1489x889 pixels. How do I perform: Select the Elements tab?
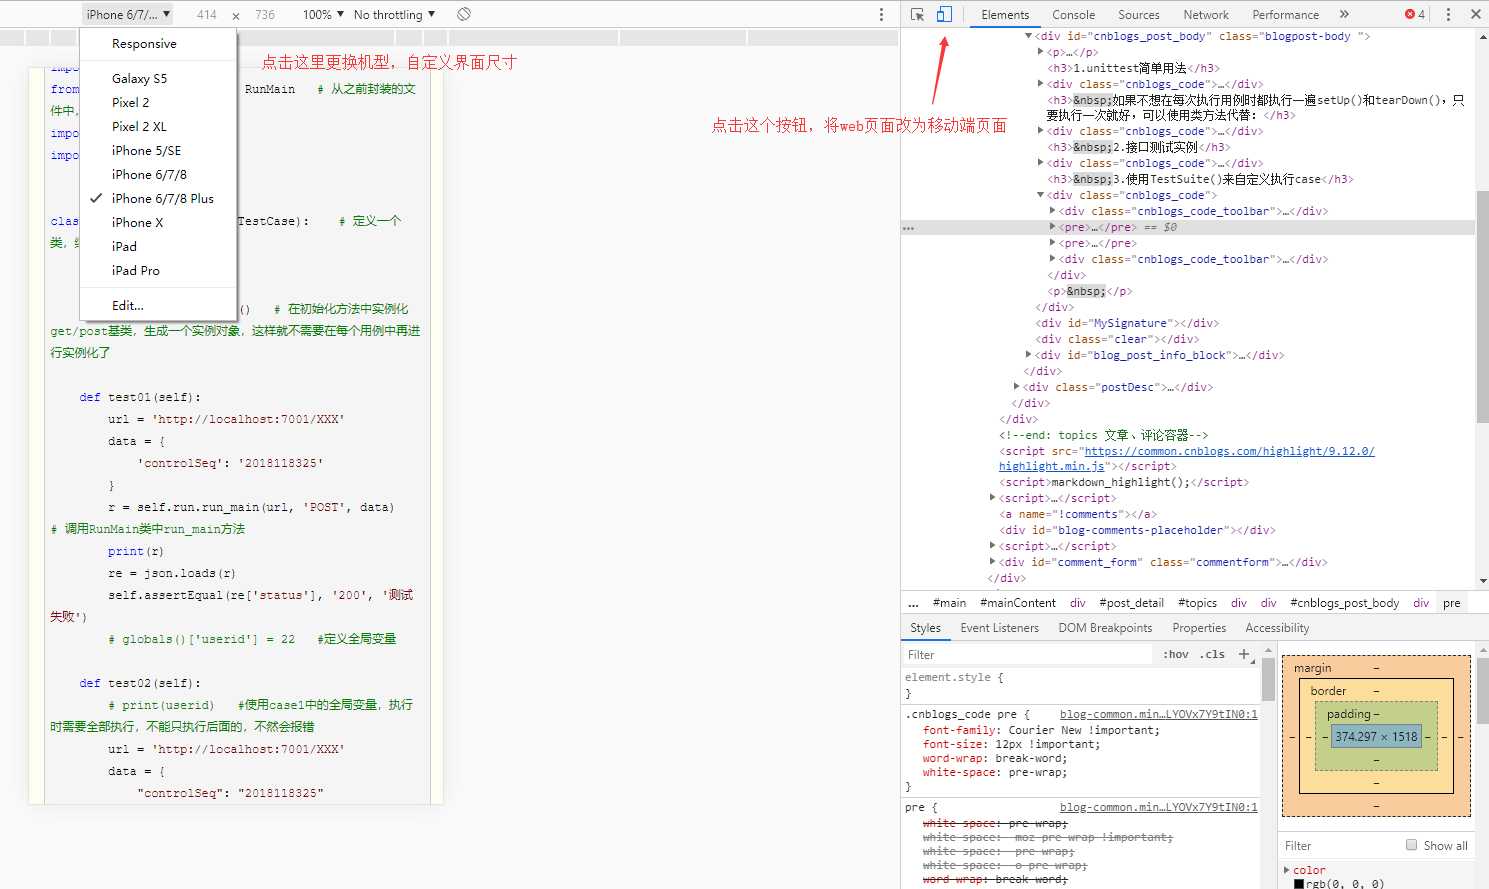pyautogui.click(x=1005, y=14)
